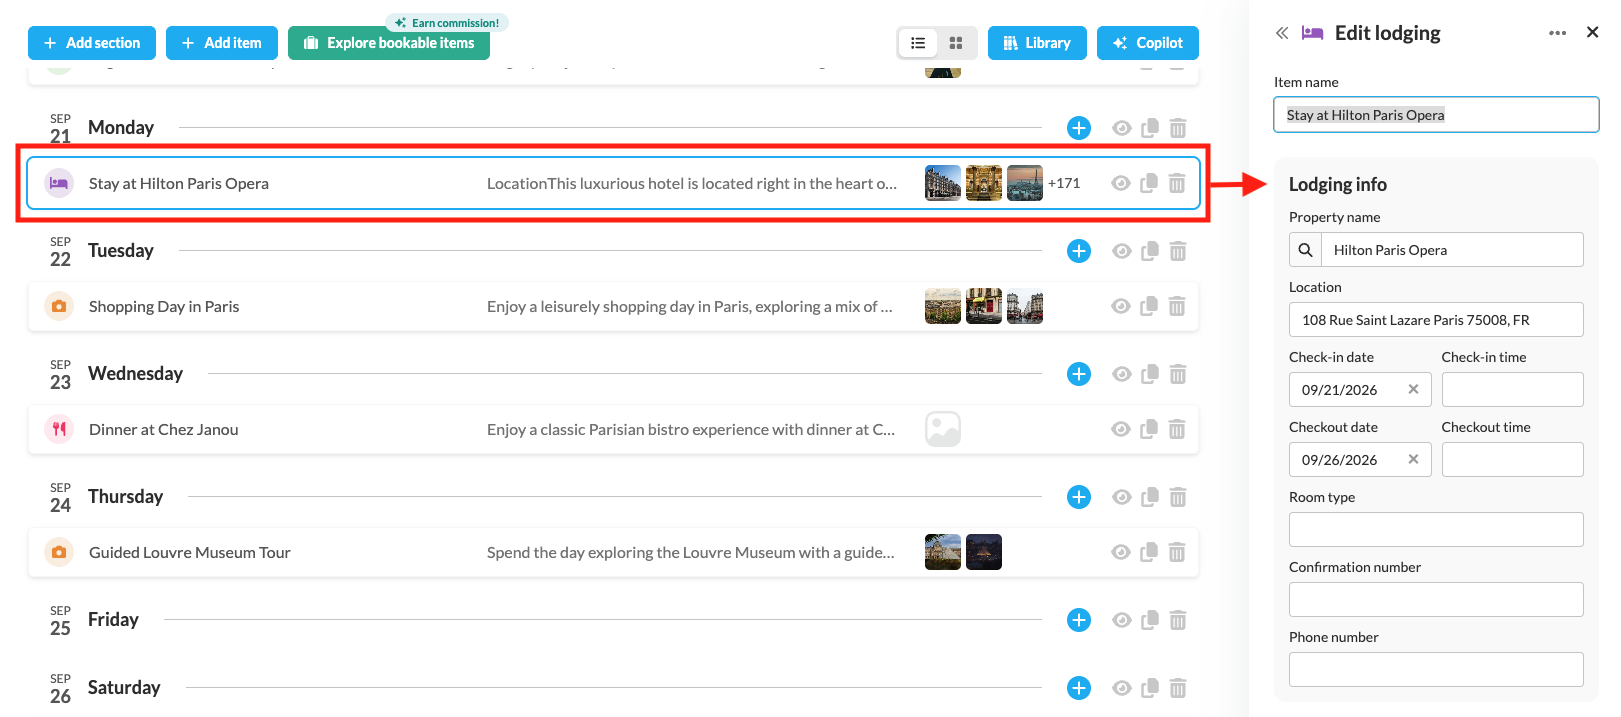Toggle visibility of Tuesday section

(1121, 251)
